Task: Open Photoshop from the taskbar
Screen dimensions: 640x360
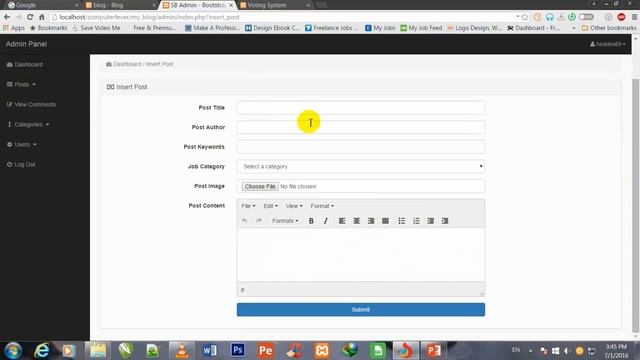Action: coord(238,351)
